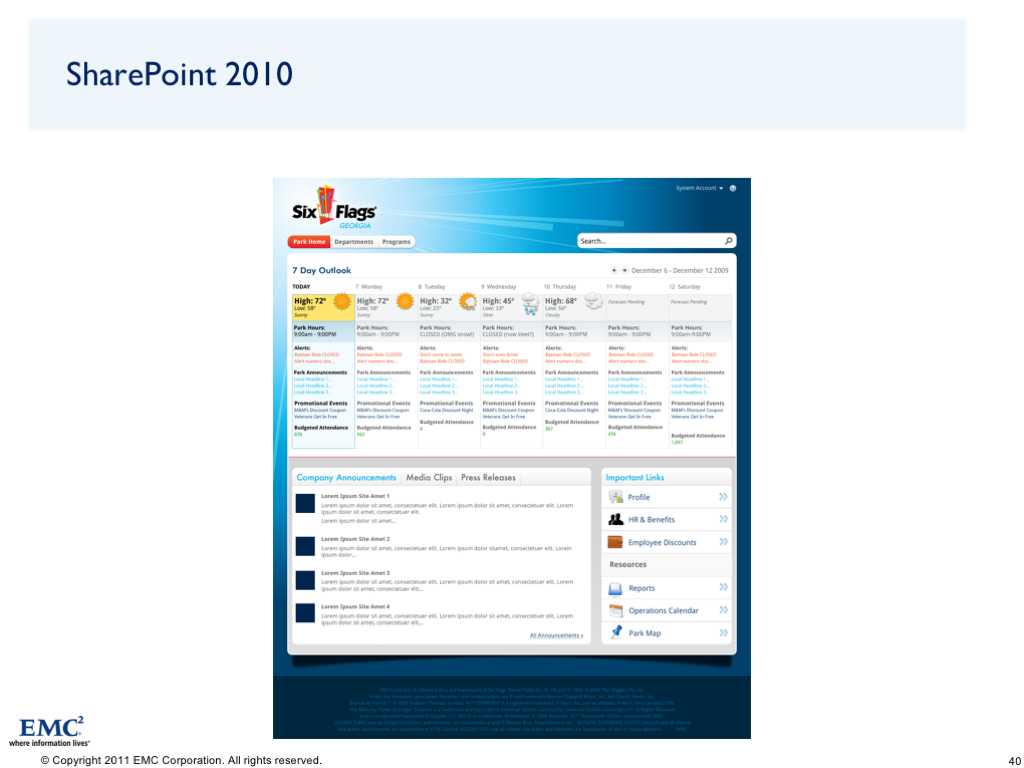Click Tuesday's partly sunny weather icon

(468, 302)
